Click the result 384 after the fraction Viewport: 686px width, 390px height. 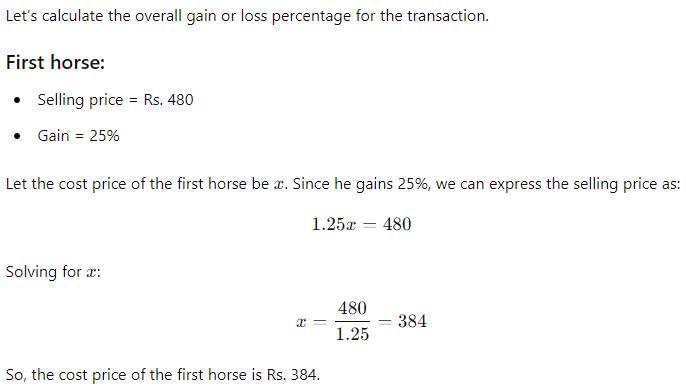click(412, 321)
